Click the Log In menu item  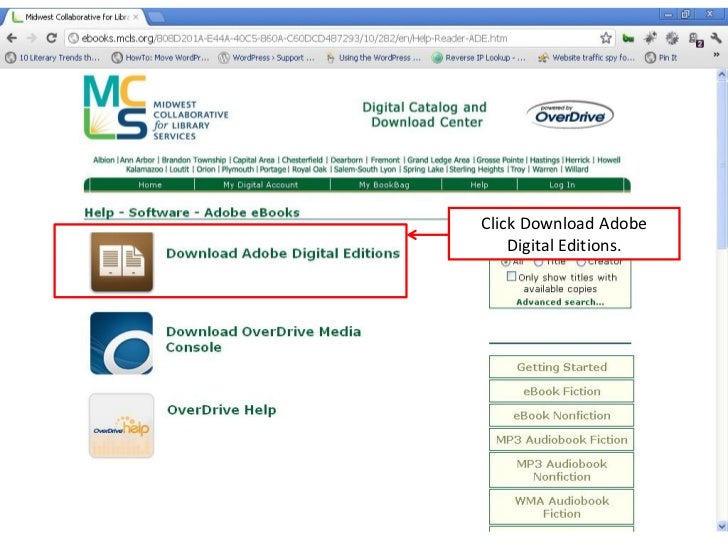pos(562,185)
